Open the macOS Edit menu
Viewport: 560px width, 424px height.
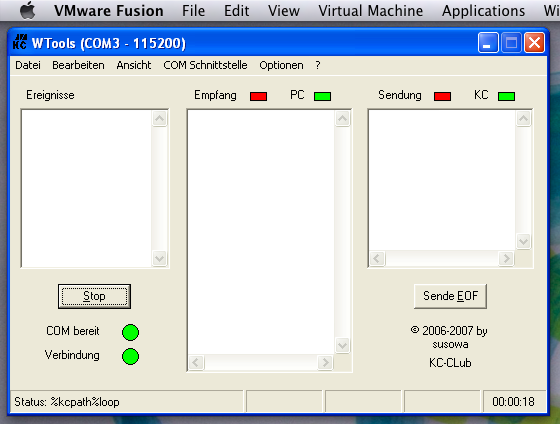(x=236, y=11)
